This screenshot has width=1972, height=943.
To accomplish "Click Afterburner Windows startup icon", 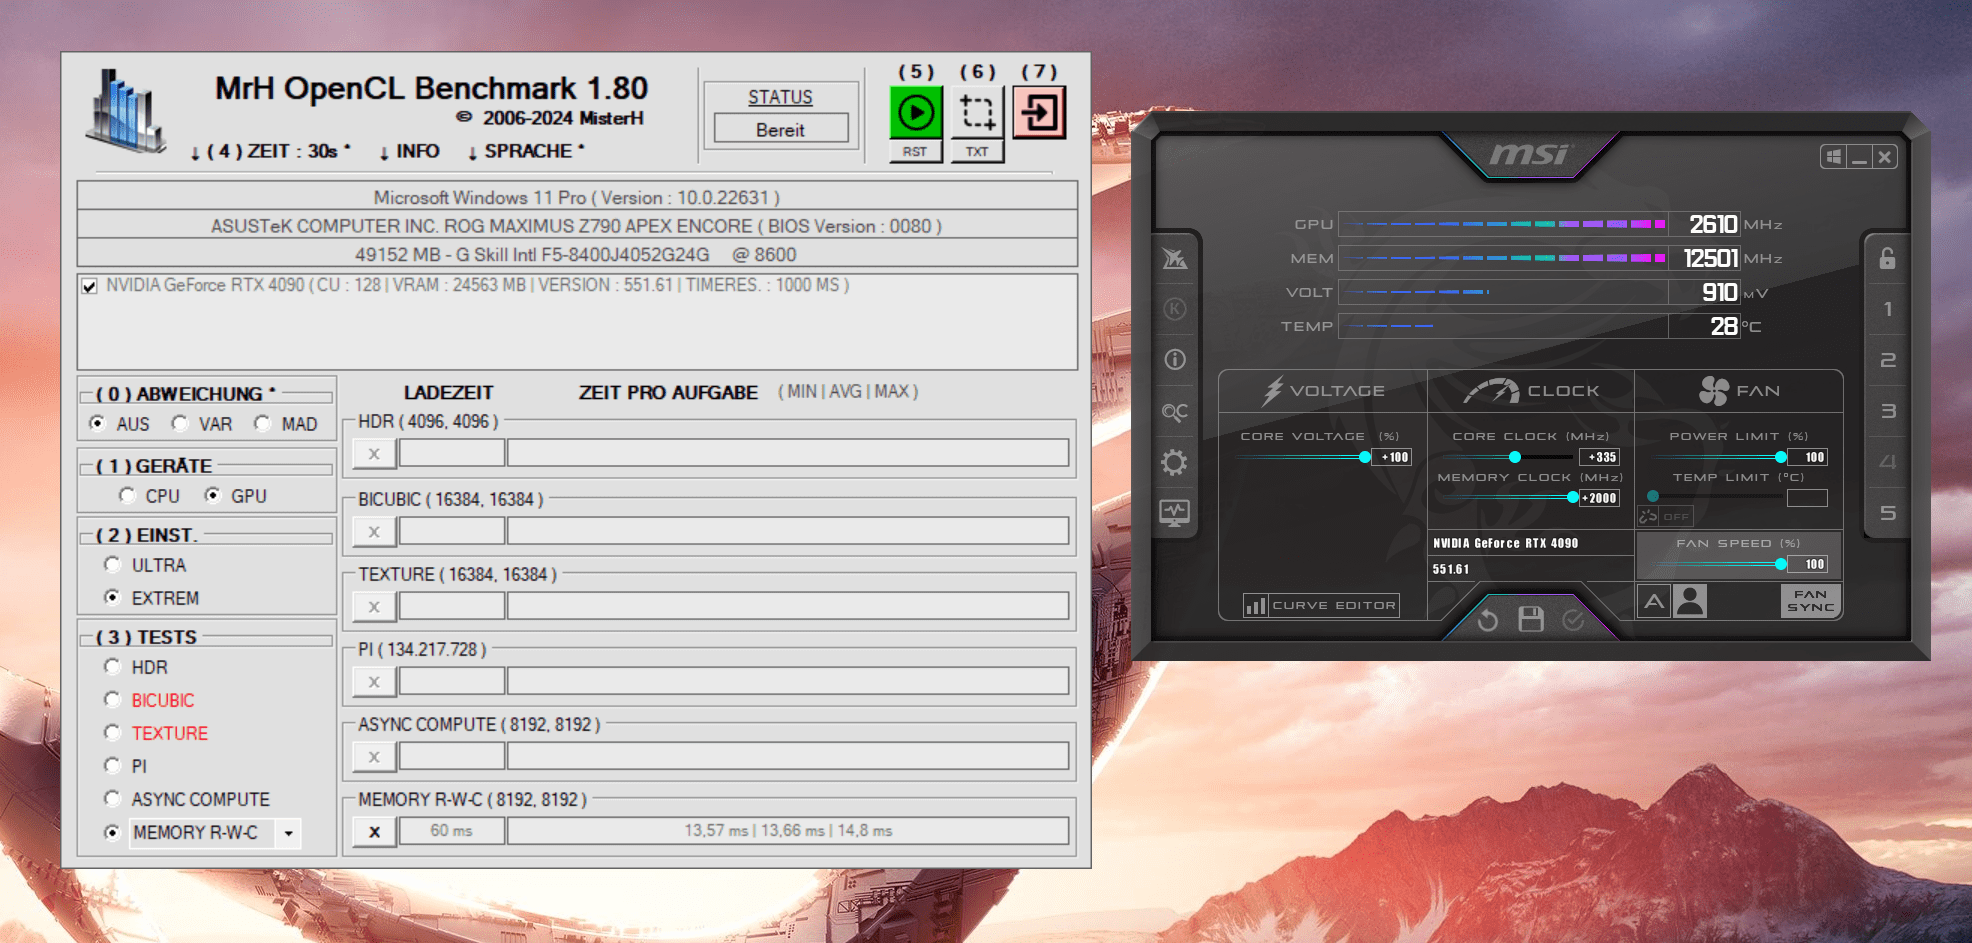I will coord(1833,157).
